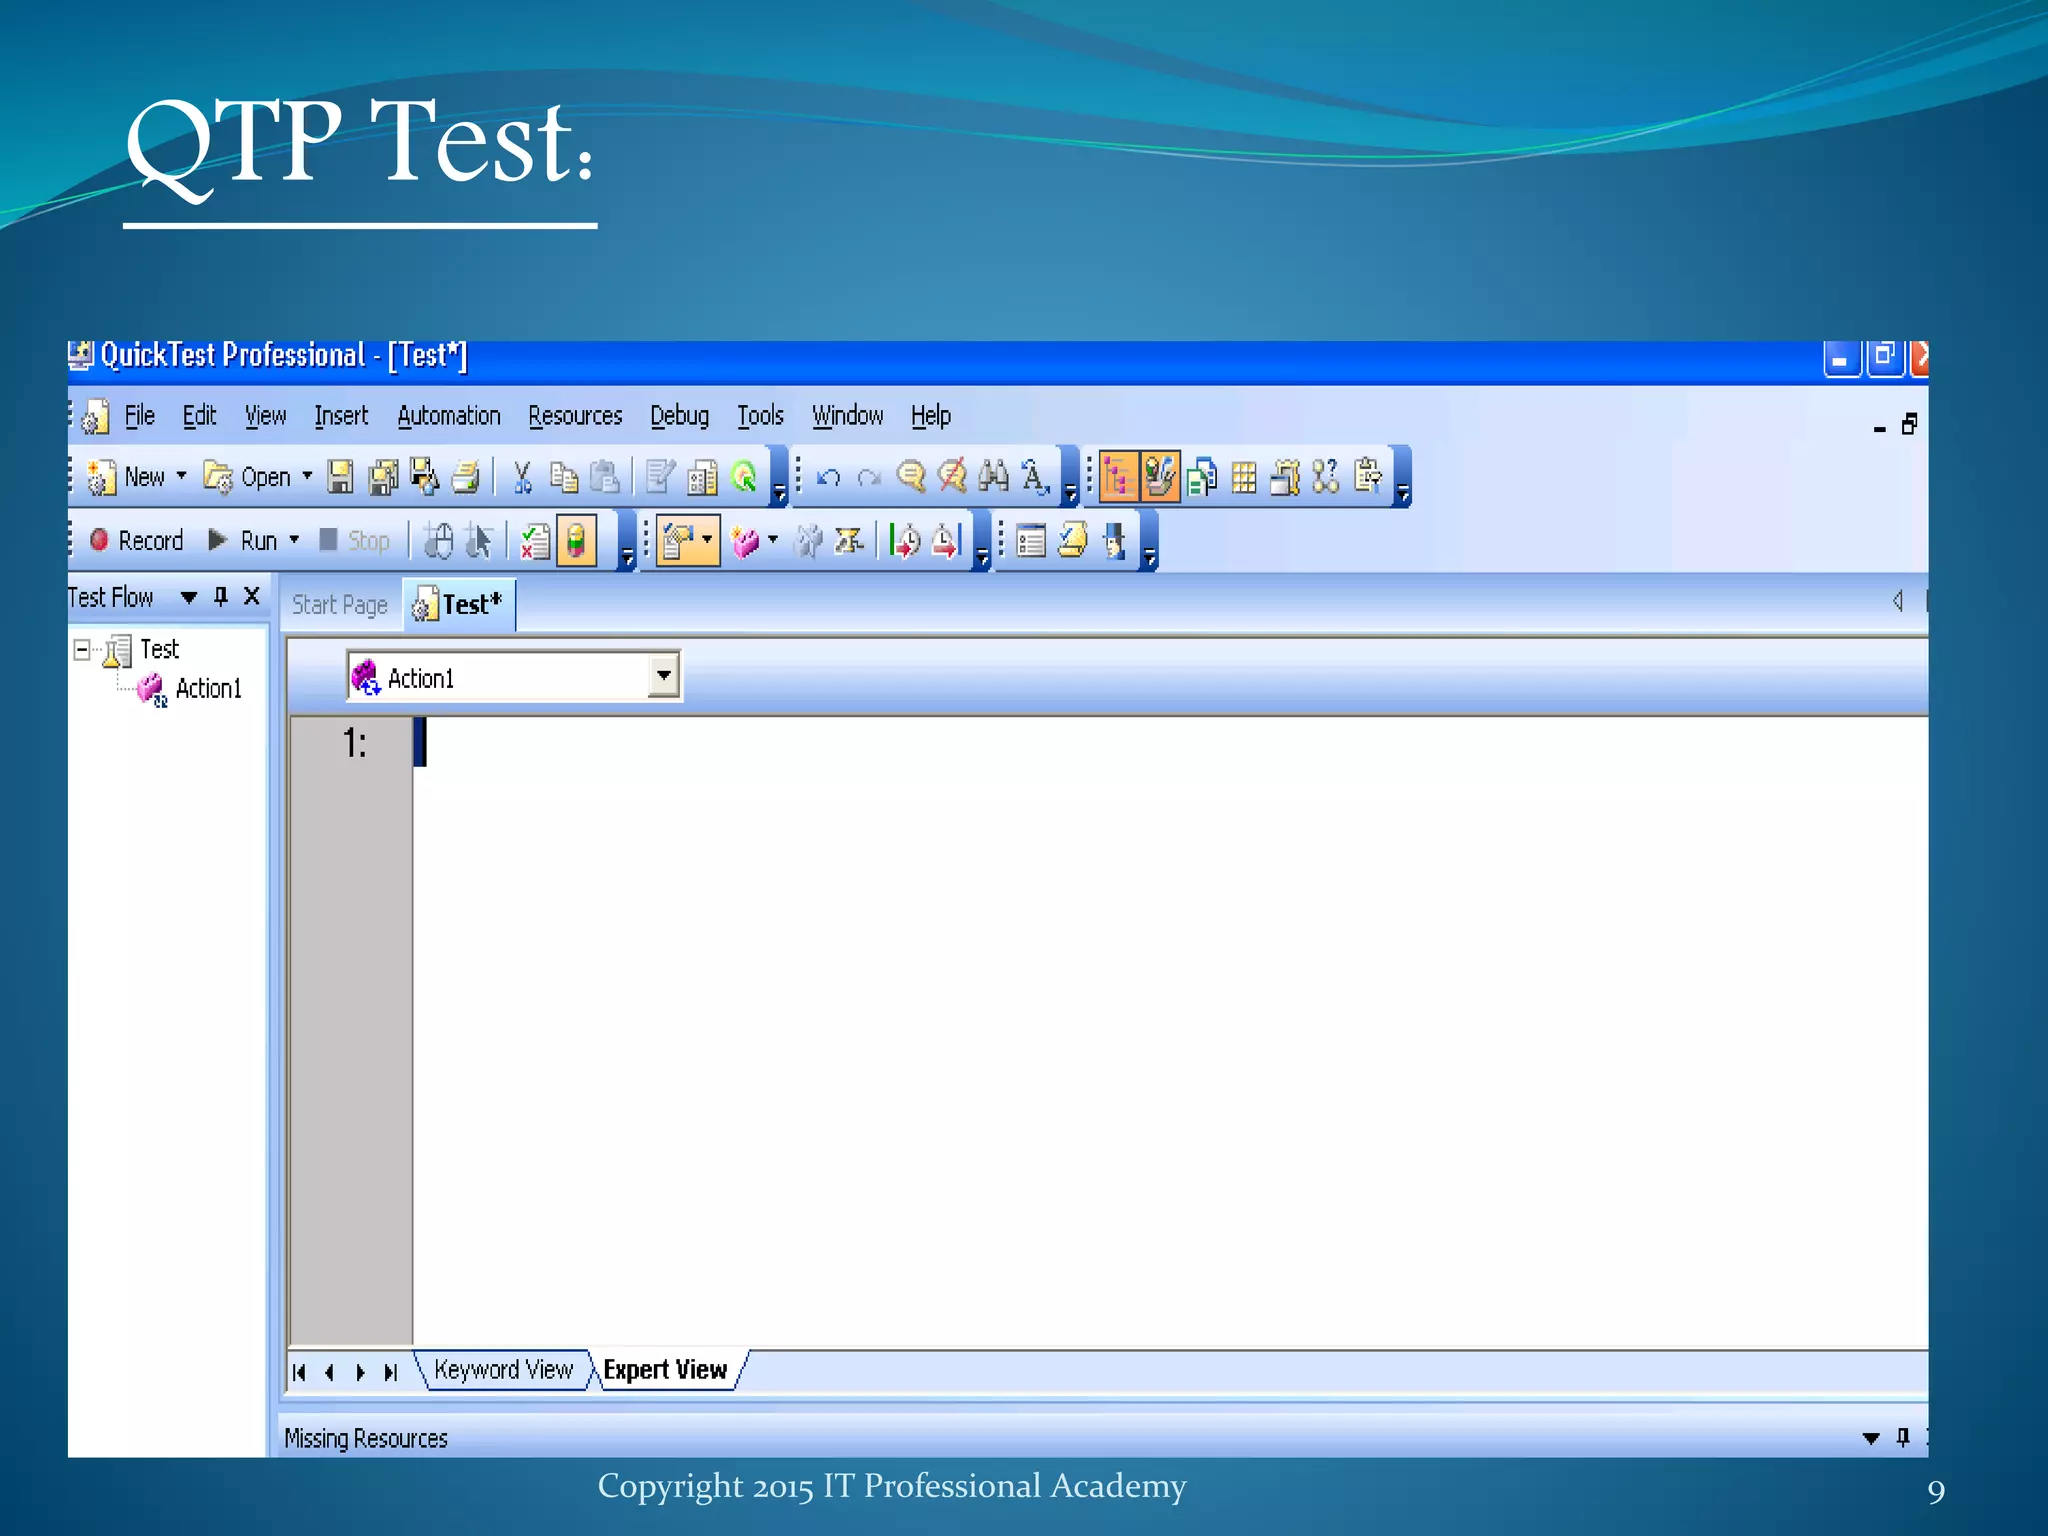Click the Copy icon in the toolbar

tap(564, 477)
